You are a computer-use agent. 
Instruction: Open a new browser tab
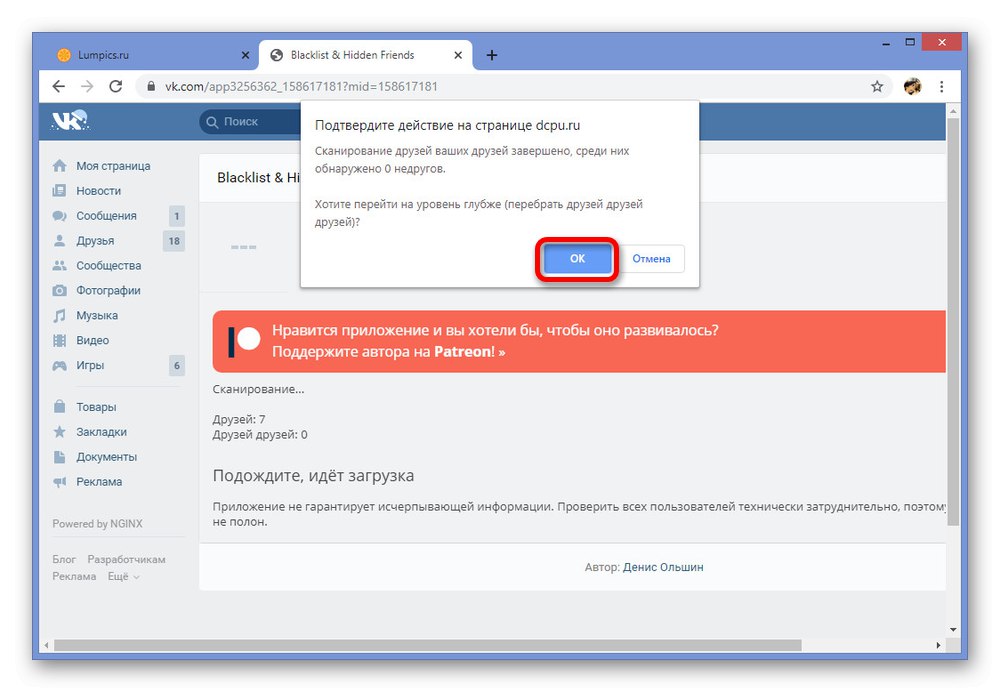coord(492,55)
